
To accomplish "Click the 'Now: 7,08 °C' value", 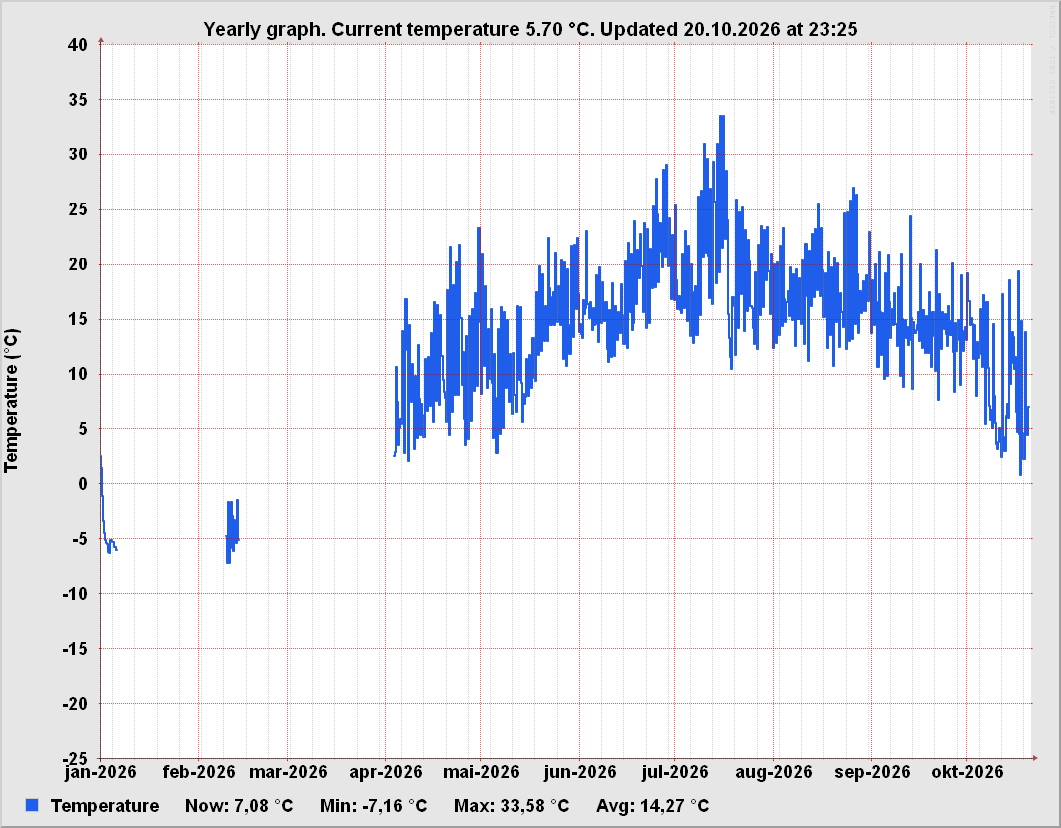I will (239, 806).
